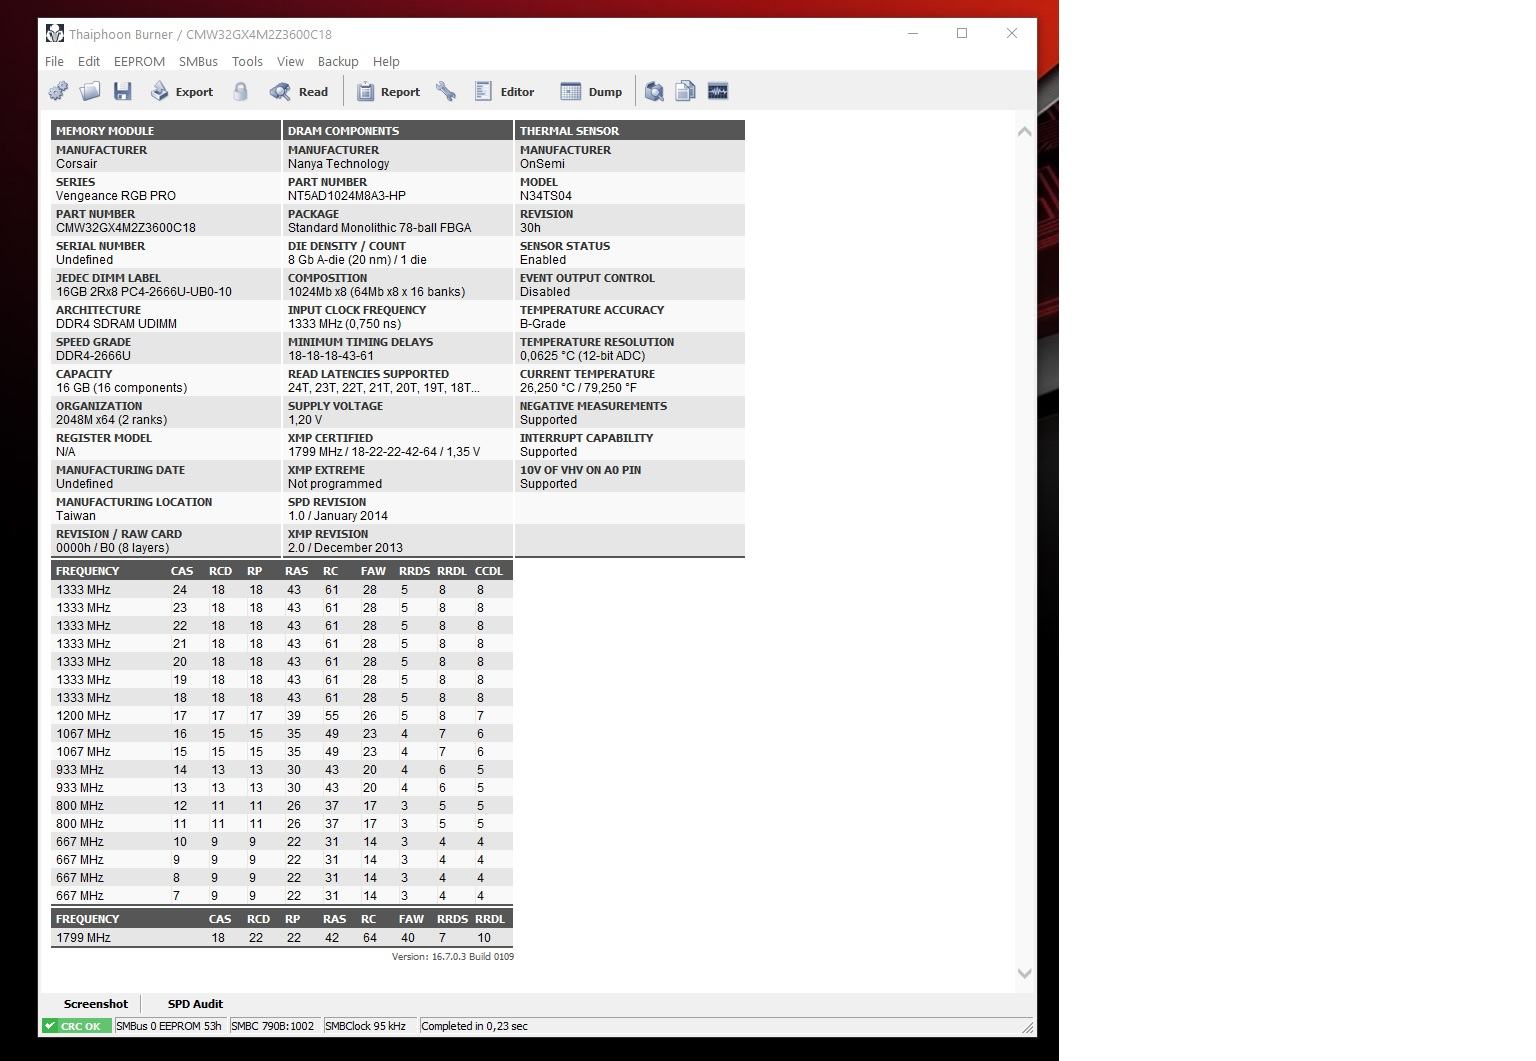
Task: Click the current temperature 26,250 °C value
Action: tap(578, 388)
